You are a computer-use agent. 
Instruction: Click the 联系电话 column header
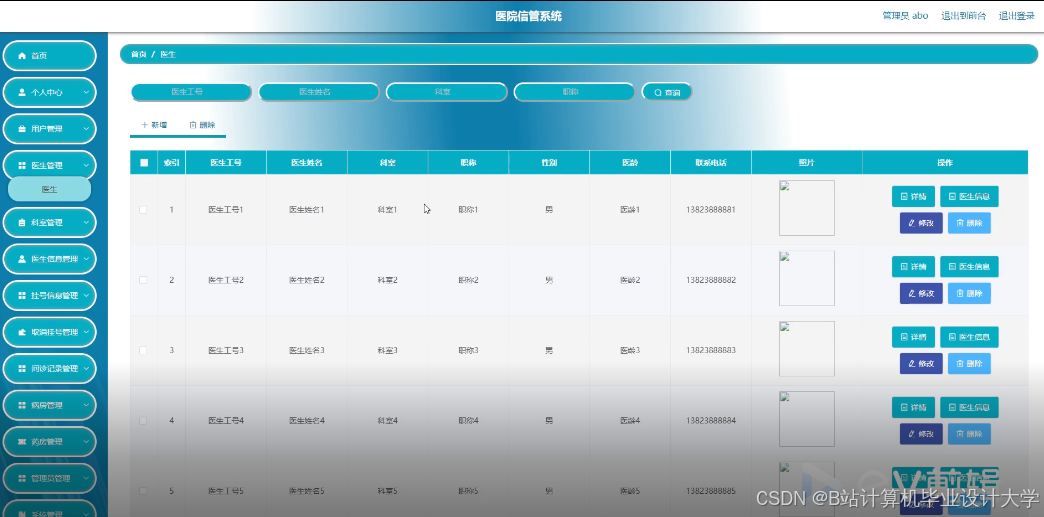710,163
